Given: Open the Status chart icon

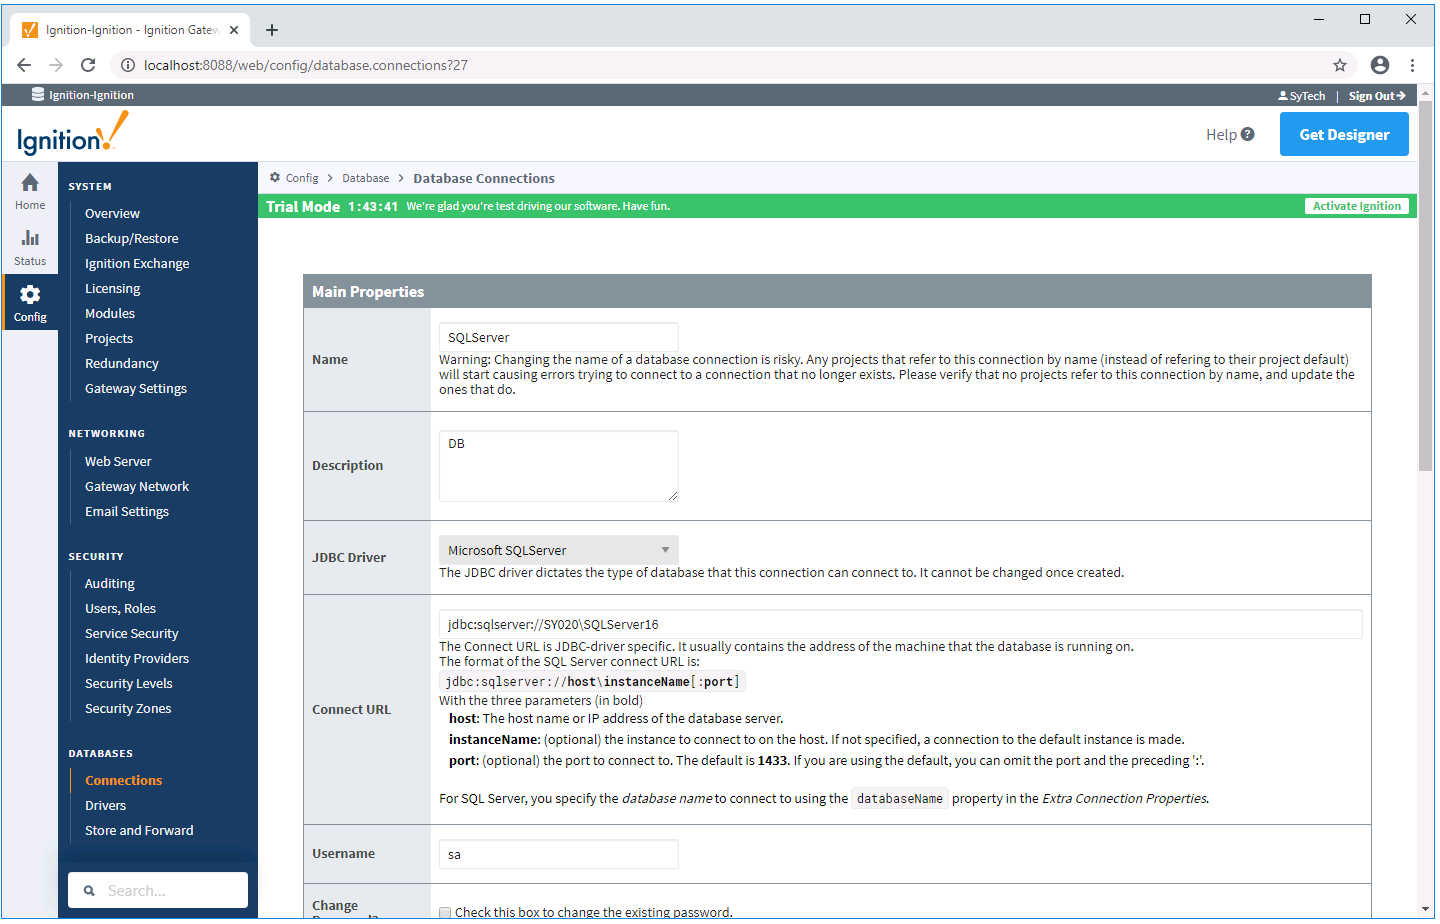Looking at the screenshot, I should (30, 238).
